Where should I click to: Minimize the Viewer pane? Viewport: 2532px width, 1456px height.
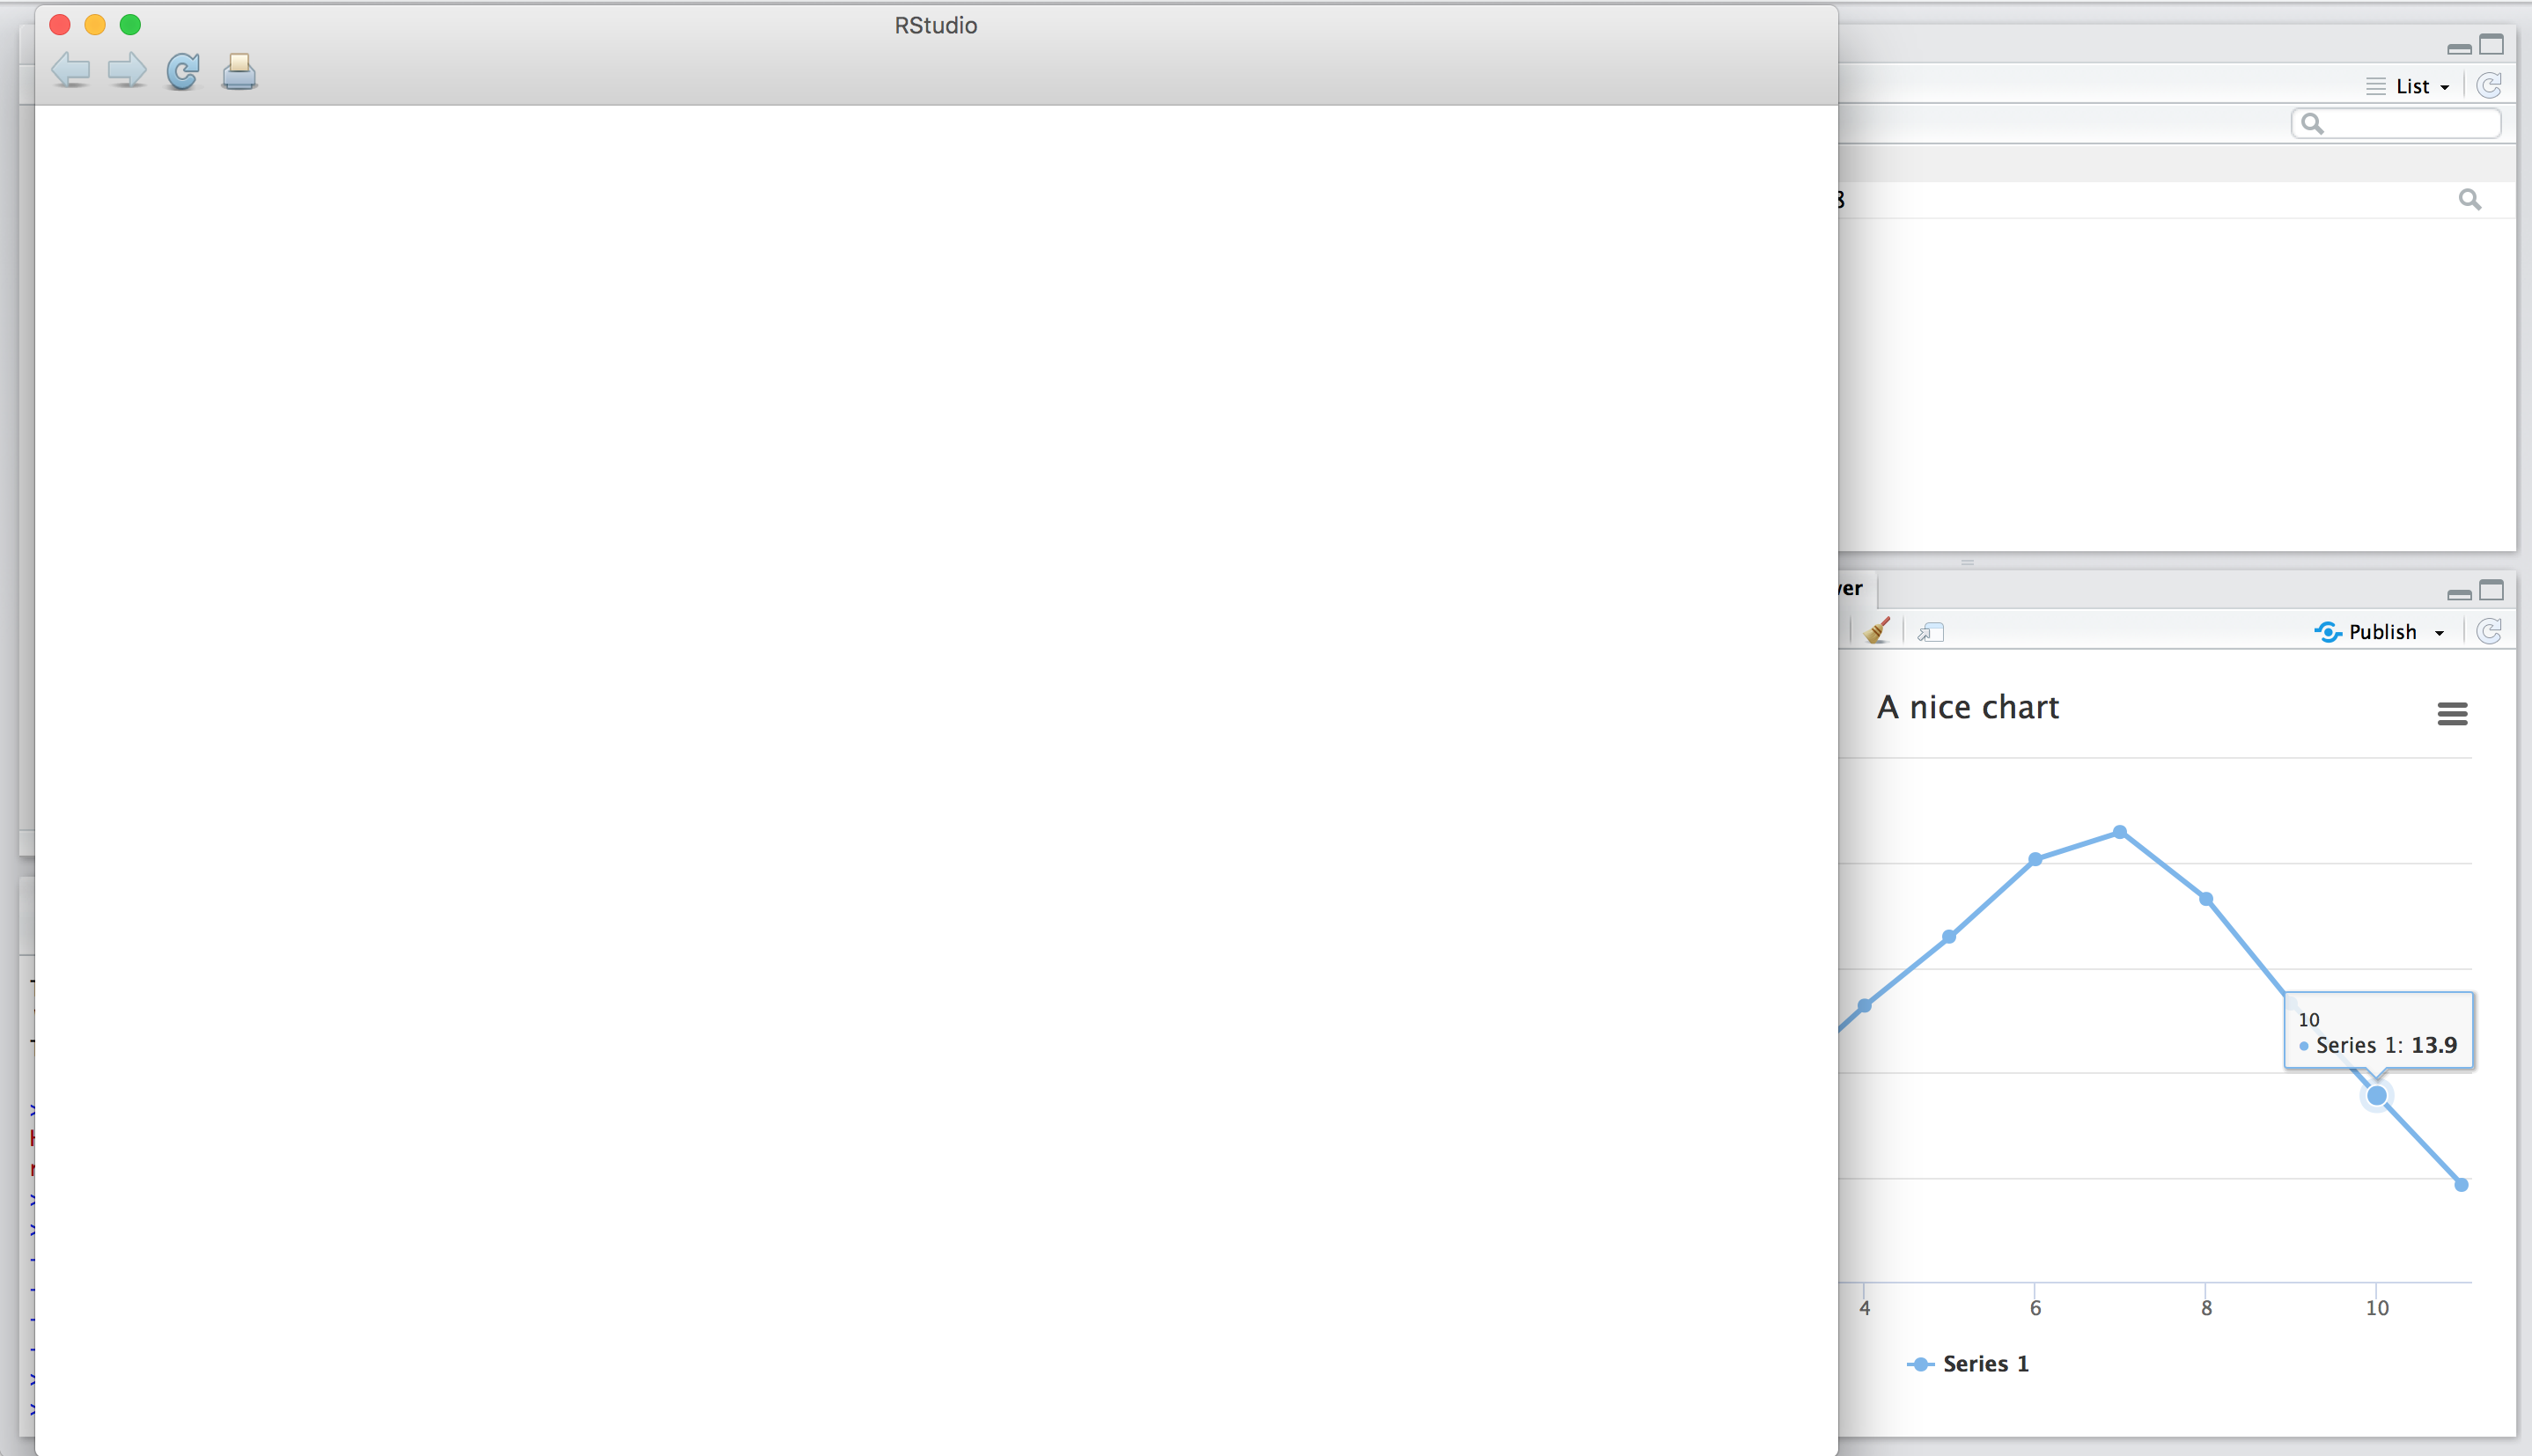[2459, 592]
